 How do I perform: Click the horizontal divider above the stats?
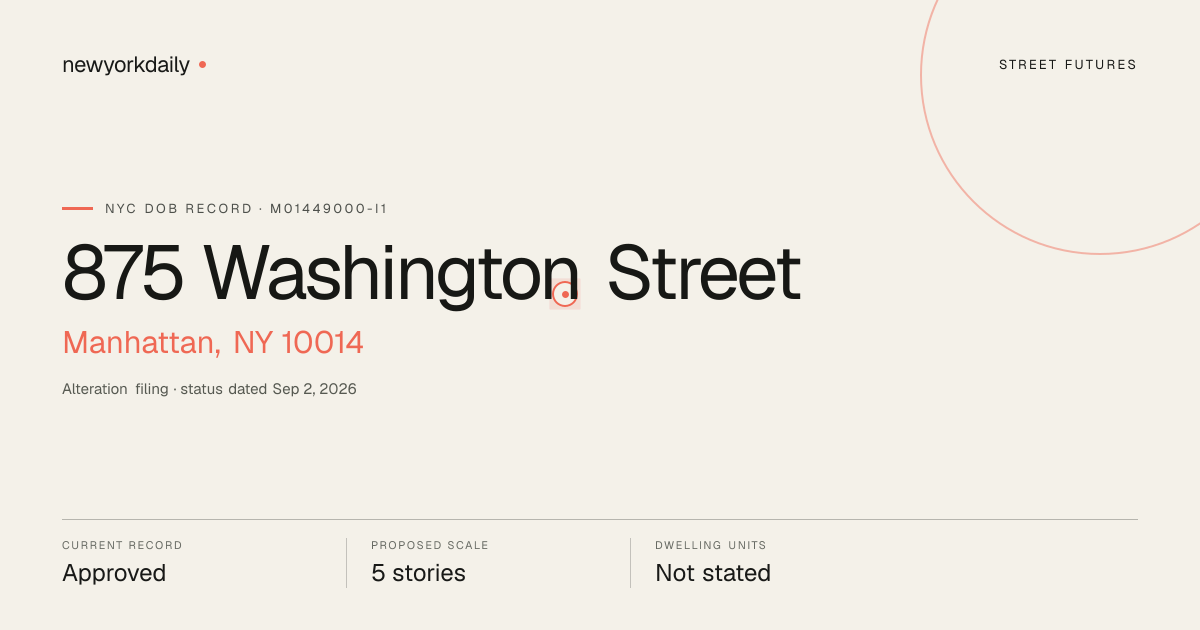coord(600,519)
